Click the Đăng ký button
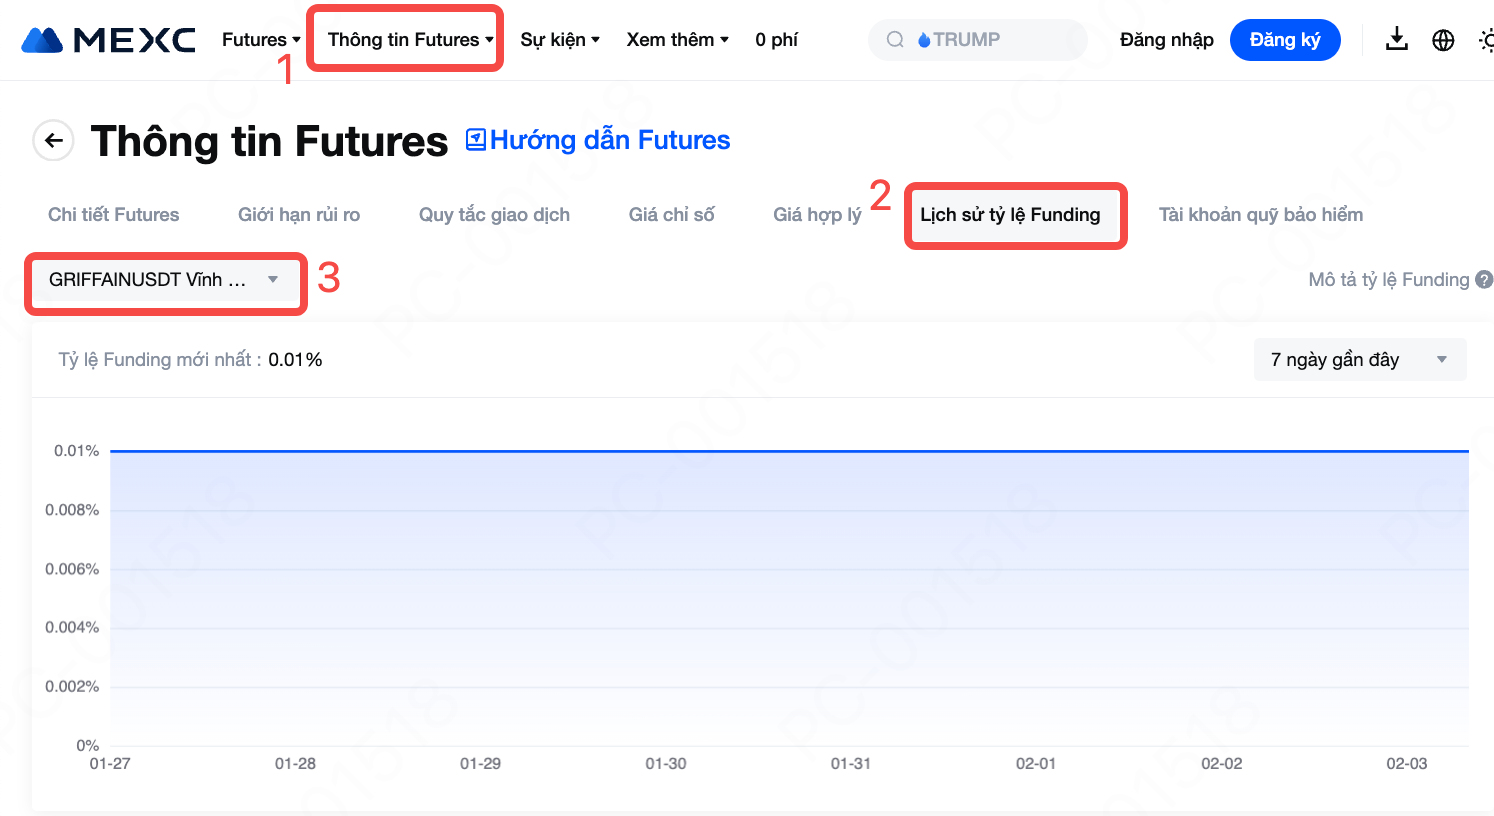Screen dimensions: 1494x816 (x=1284, y=40)
